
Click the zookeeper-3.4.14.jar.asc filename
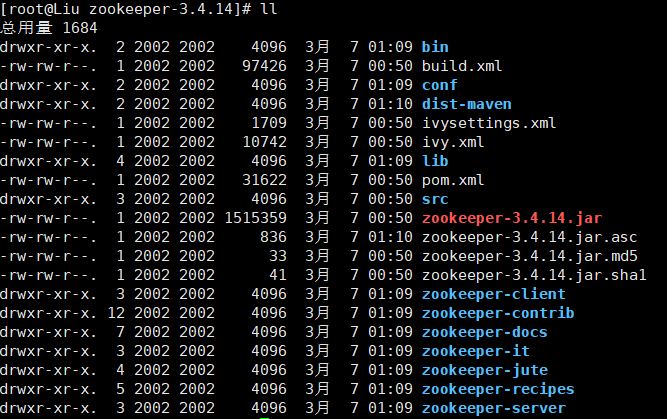tap(530, 237)
